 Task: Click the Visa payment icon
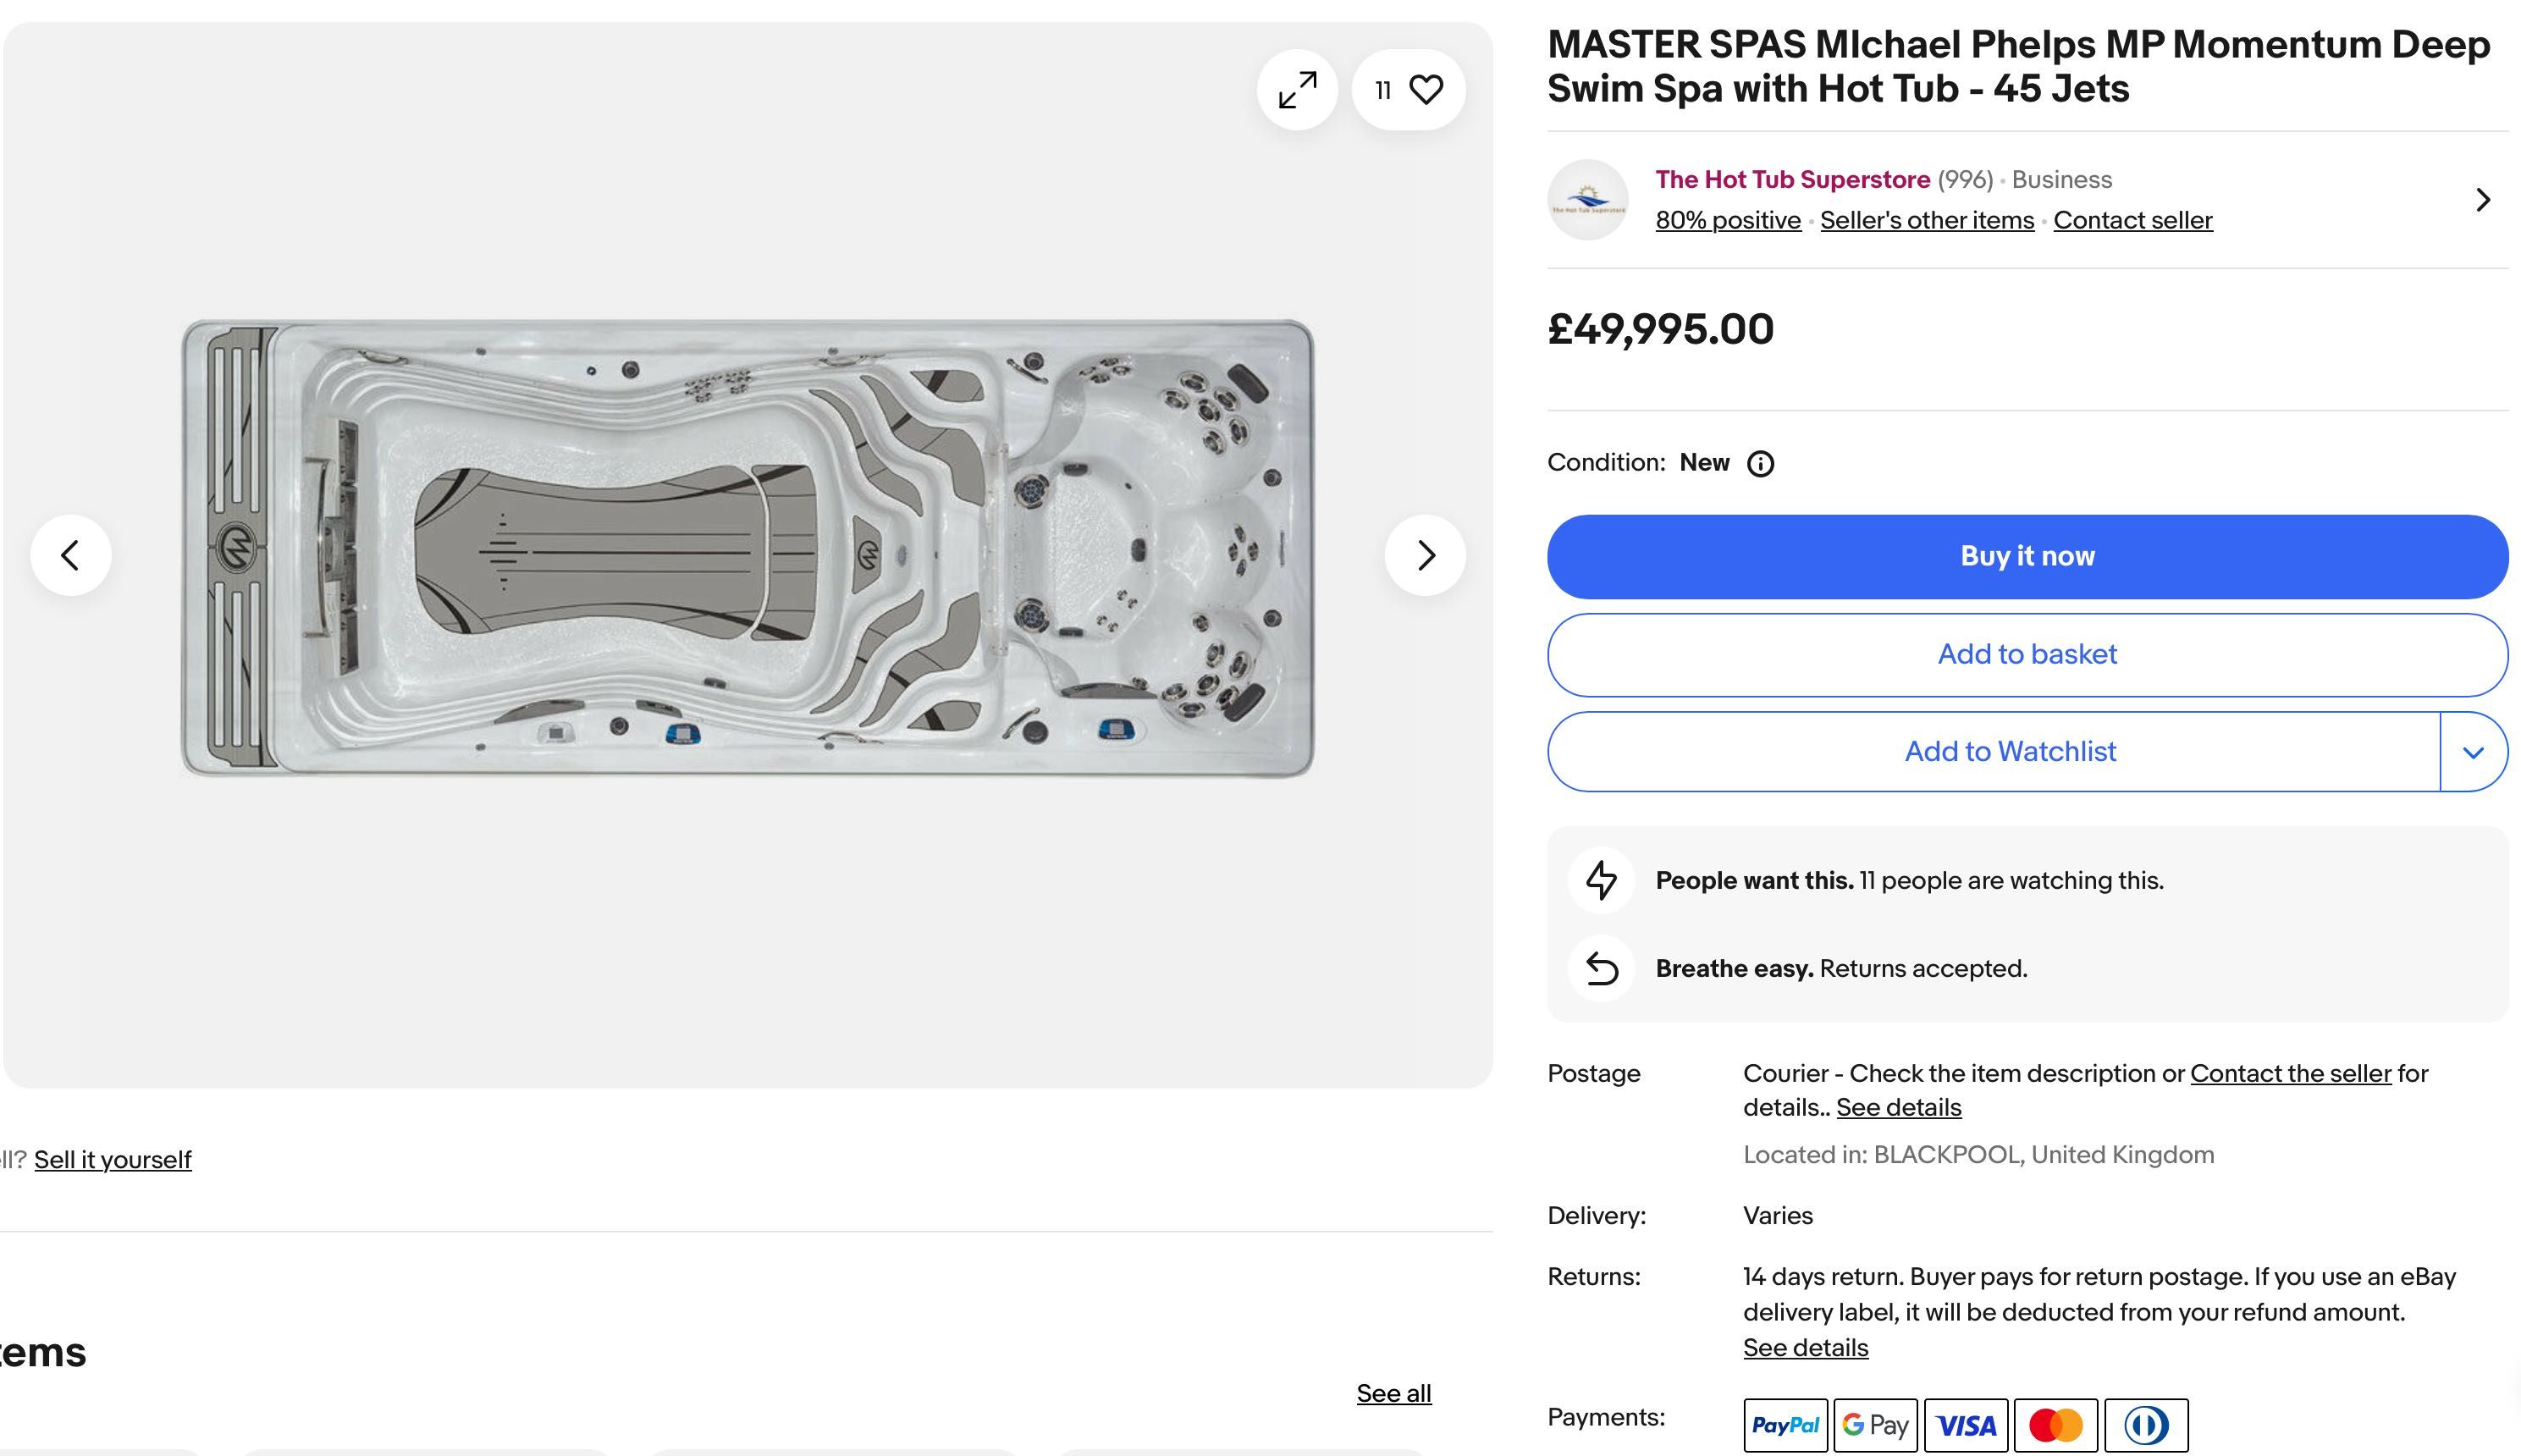click(1965, 1425)
